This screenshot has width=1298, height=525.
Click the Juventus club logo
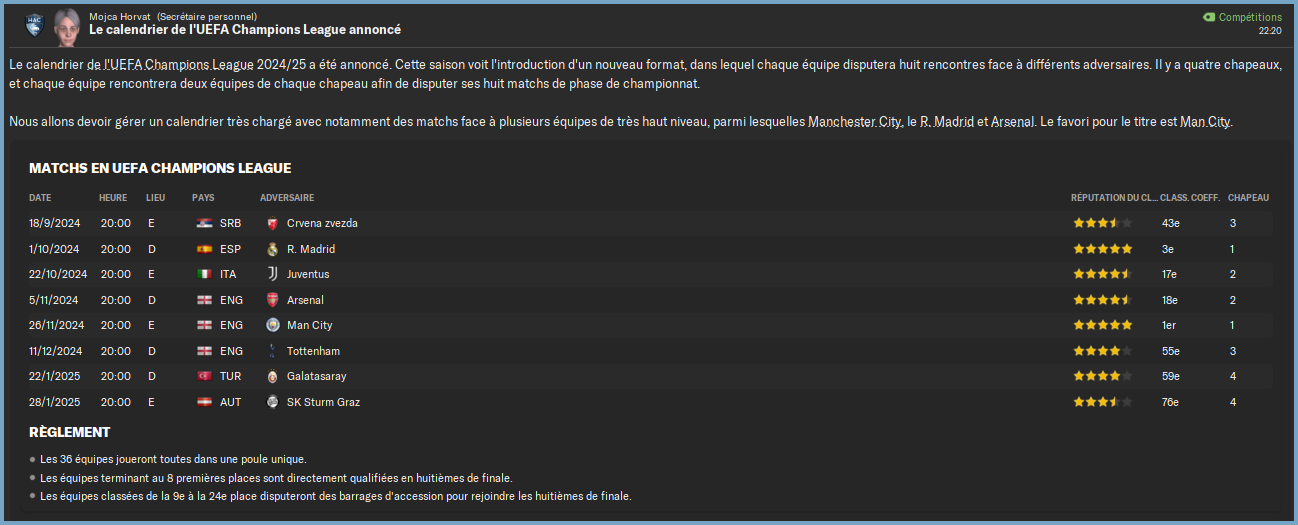click(272, 274)
